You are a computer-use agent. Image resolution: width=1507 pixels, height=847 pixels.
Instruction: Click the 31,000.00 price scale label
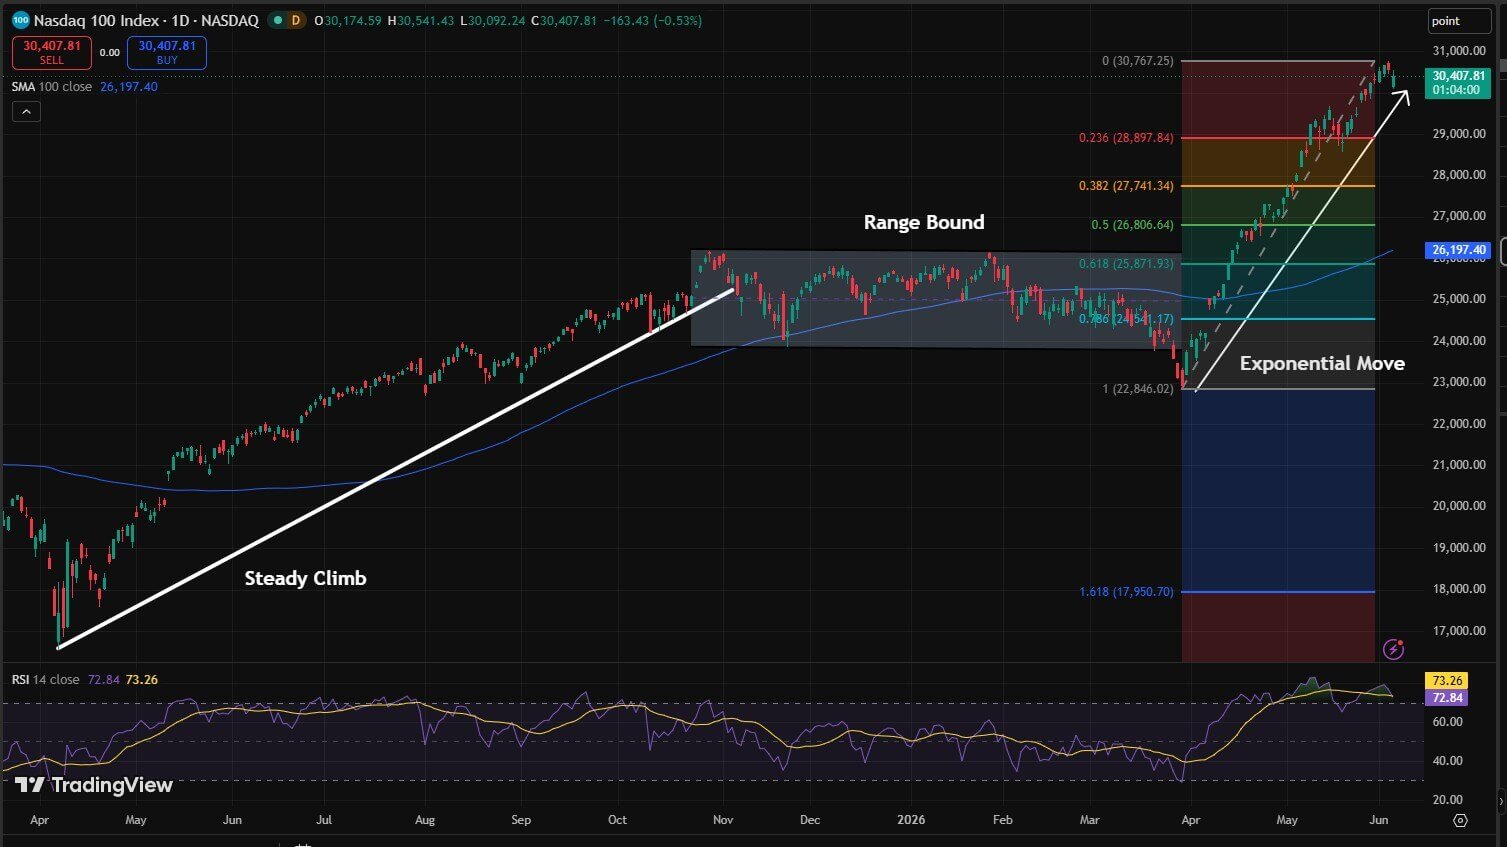(1459, 50)
